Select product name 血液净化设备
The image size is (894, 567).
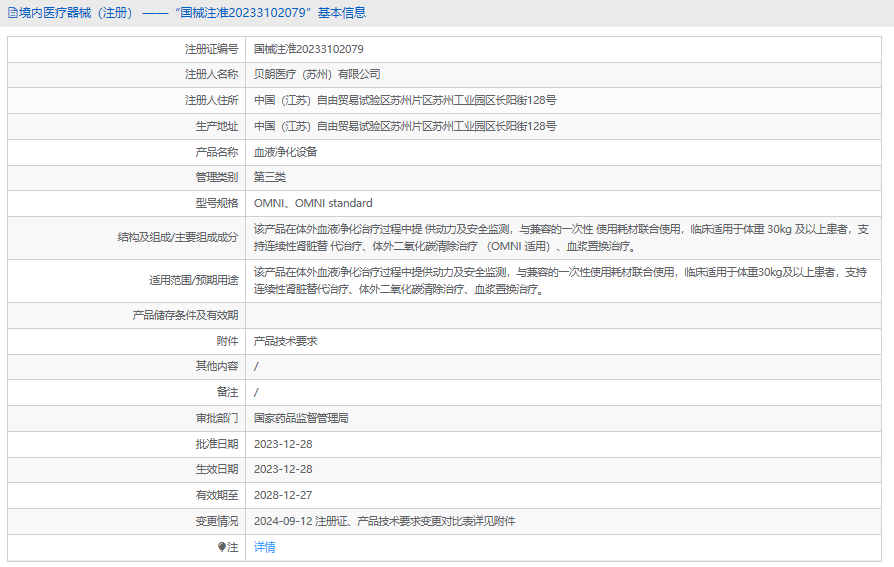coord(285,152)
